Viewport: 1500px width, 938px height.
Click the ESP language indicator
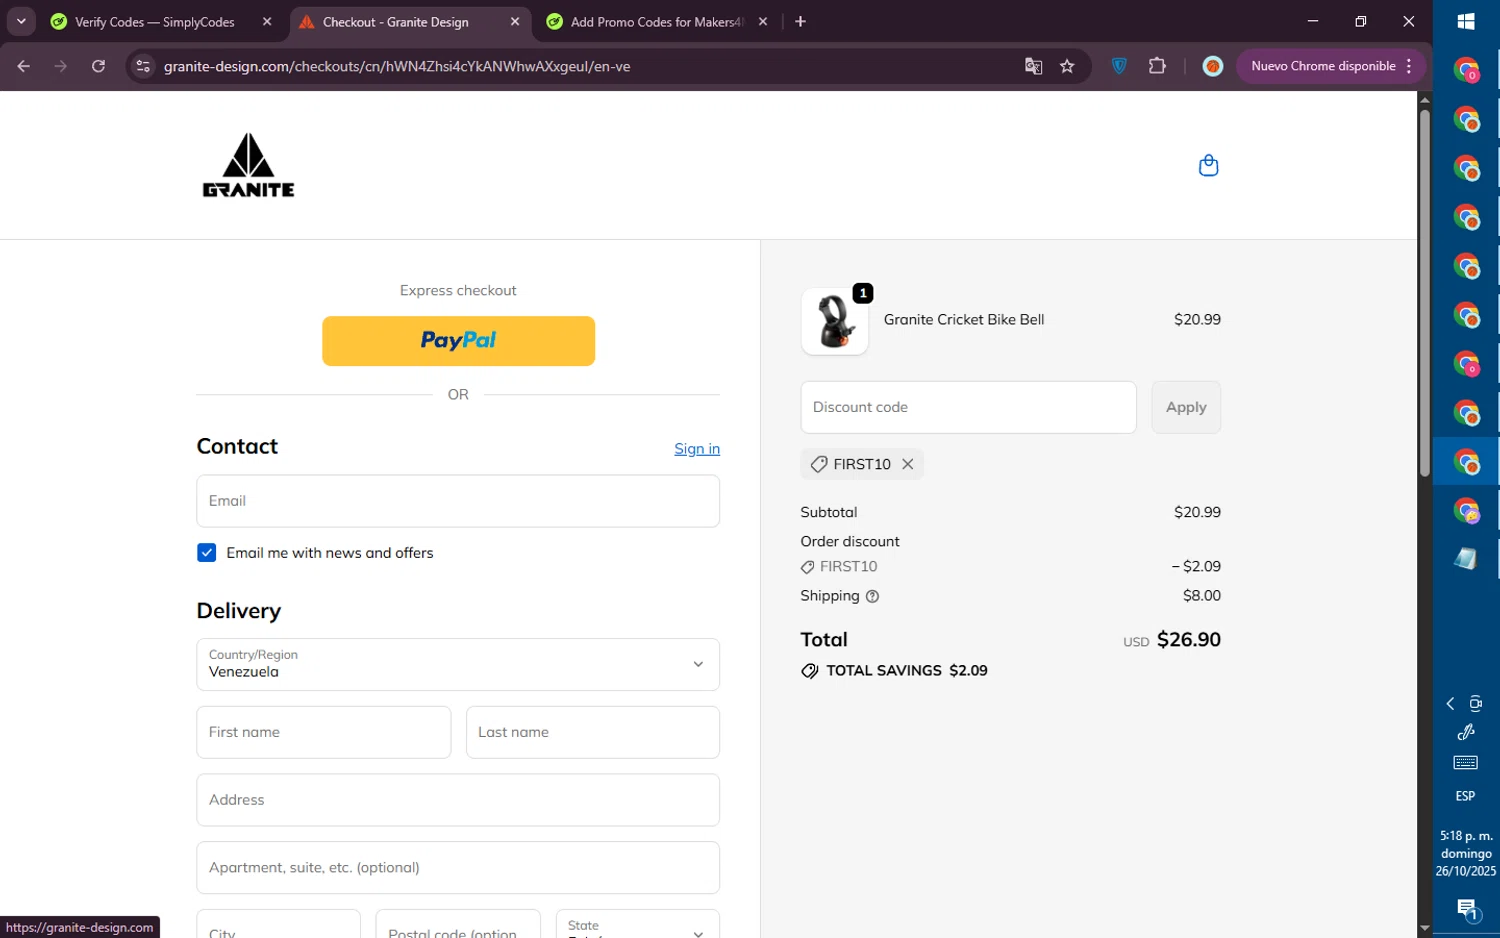[1466, 796]
